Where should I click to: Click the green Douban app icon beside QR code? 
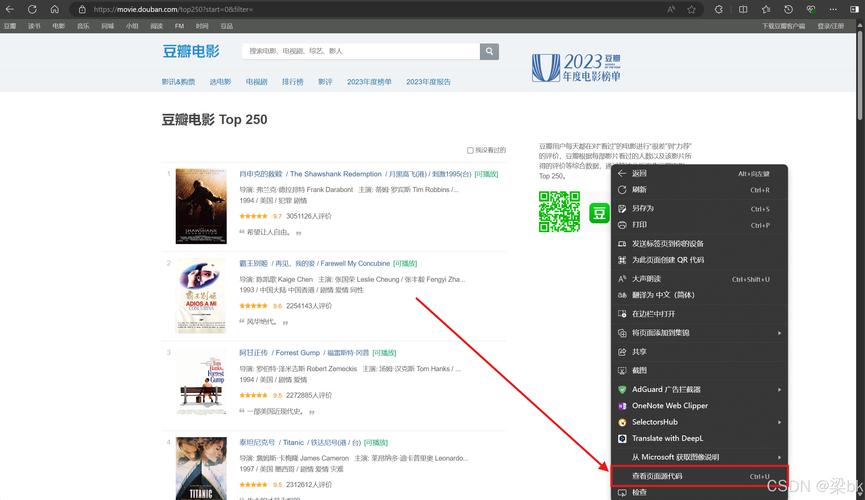point(599,212)
